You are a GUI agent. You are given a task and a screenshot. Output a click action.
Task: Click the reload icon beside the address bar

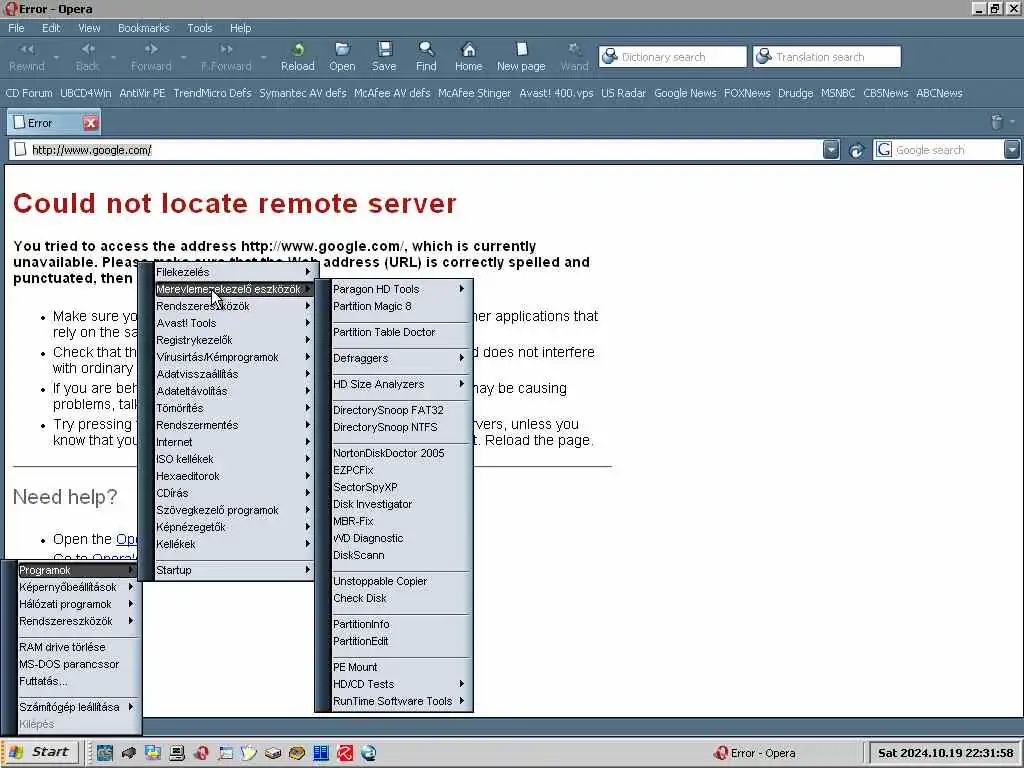(856, 150)
